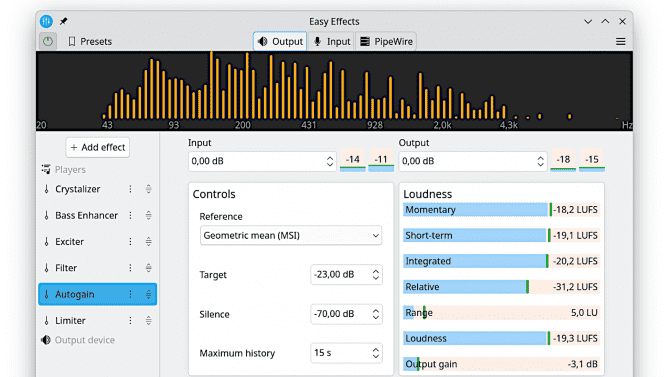Click the output level -15 indicator
This screenshot has width=670, height=377.
point(592,160)
